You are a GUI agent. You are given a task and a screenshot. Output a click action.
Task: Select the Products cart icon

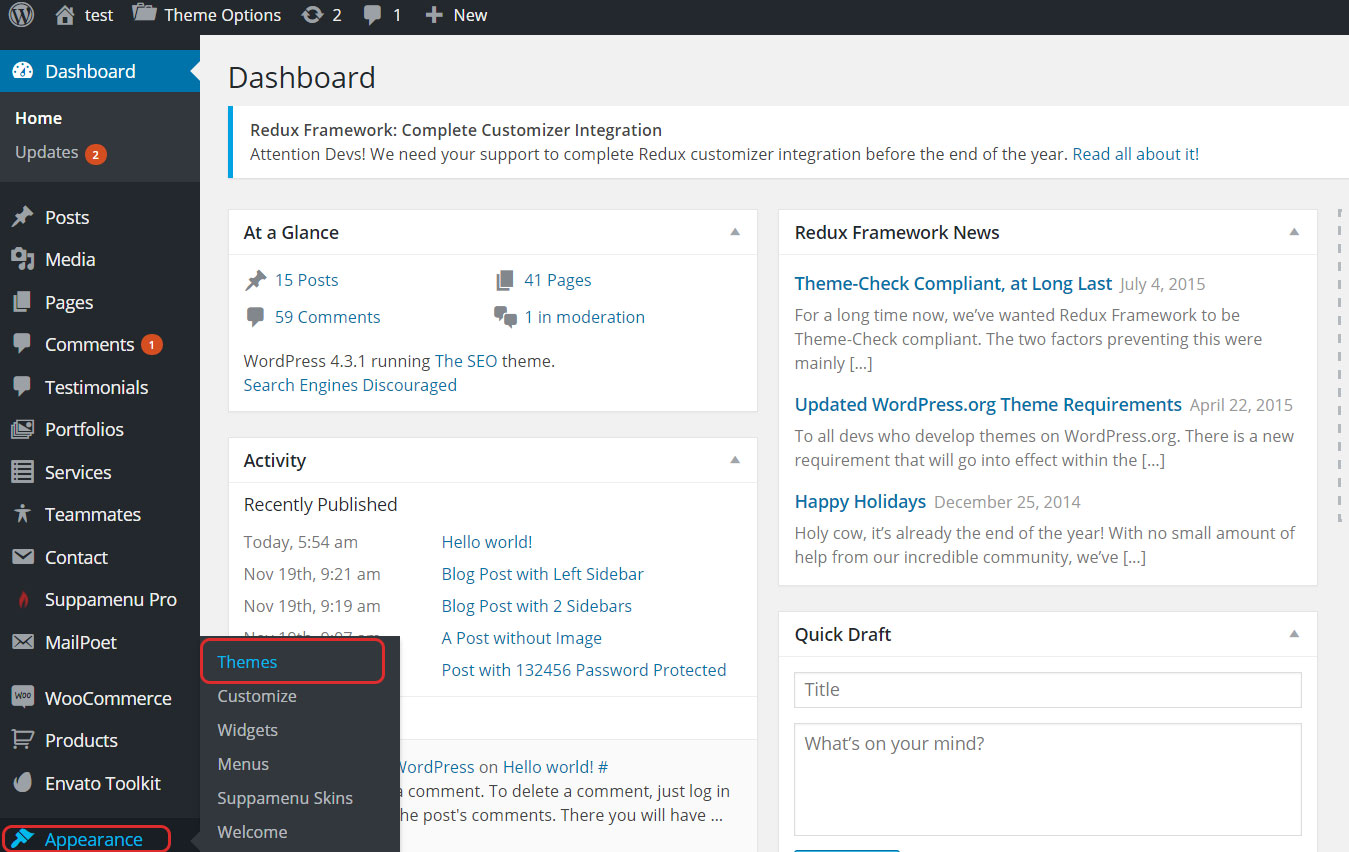coord(22,740)
